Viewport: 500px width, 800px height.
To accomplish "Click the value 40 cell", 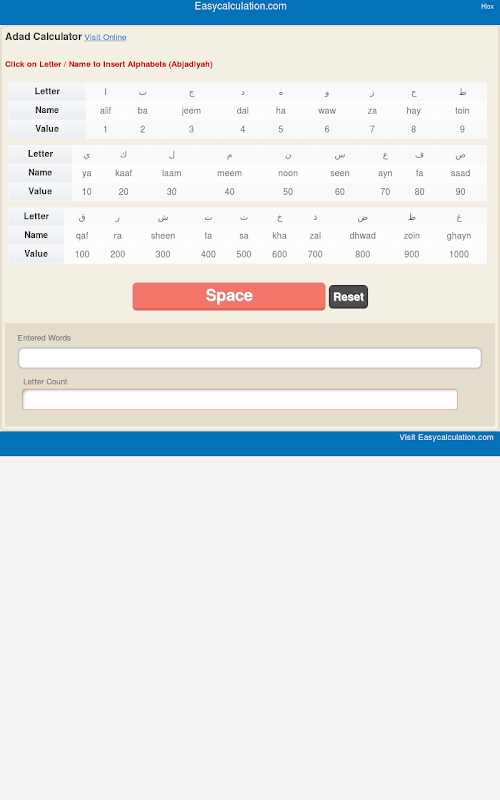I will point(230,192).
